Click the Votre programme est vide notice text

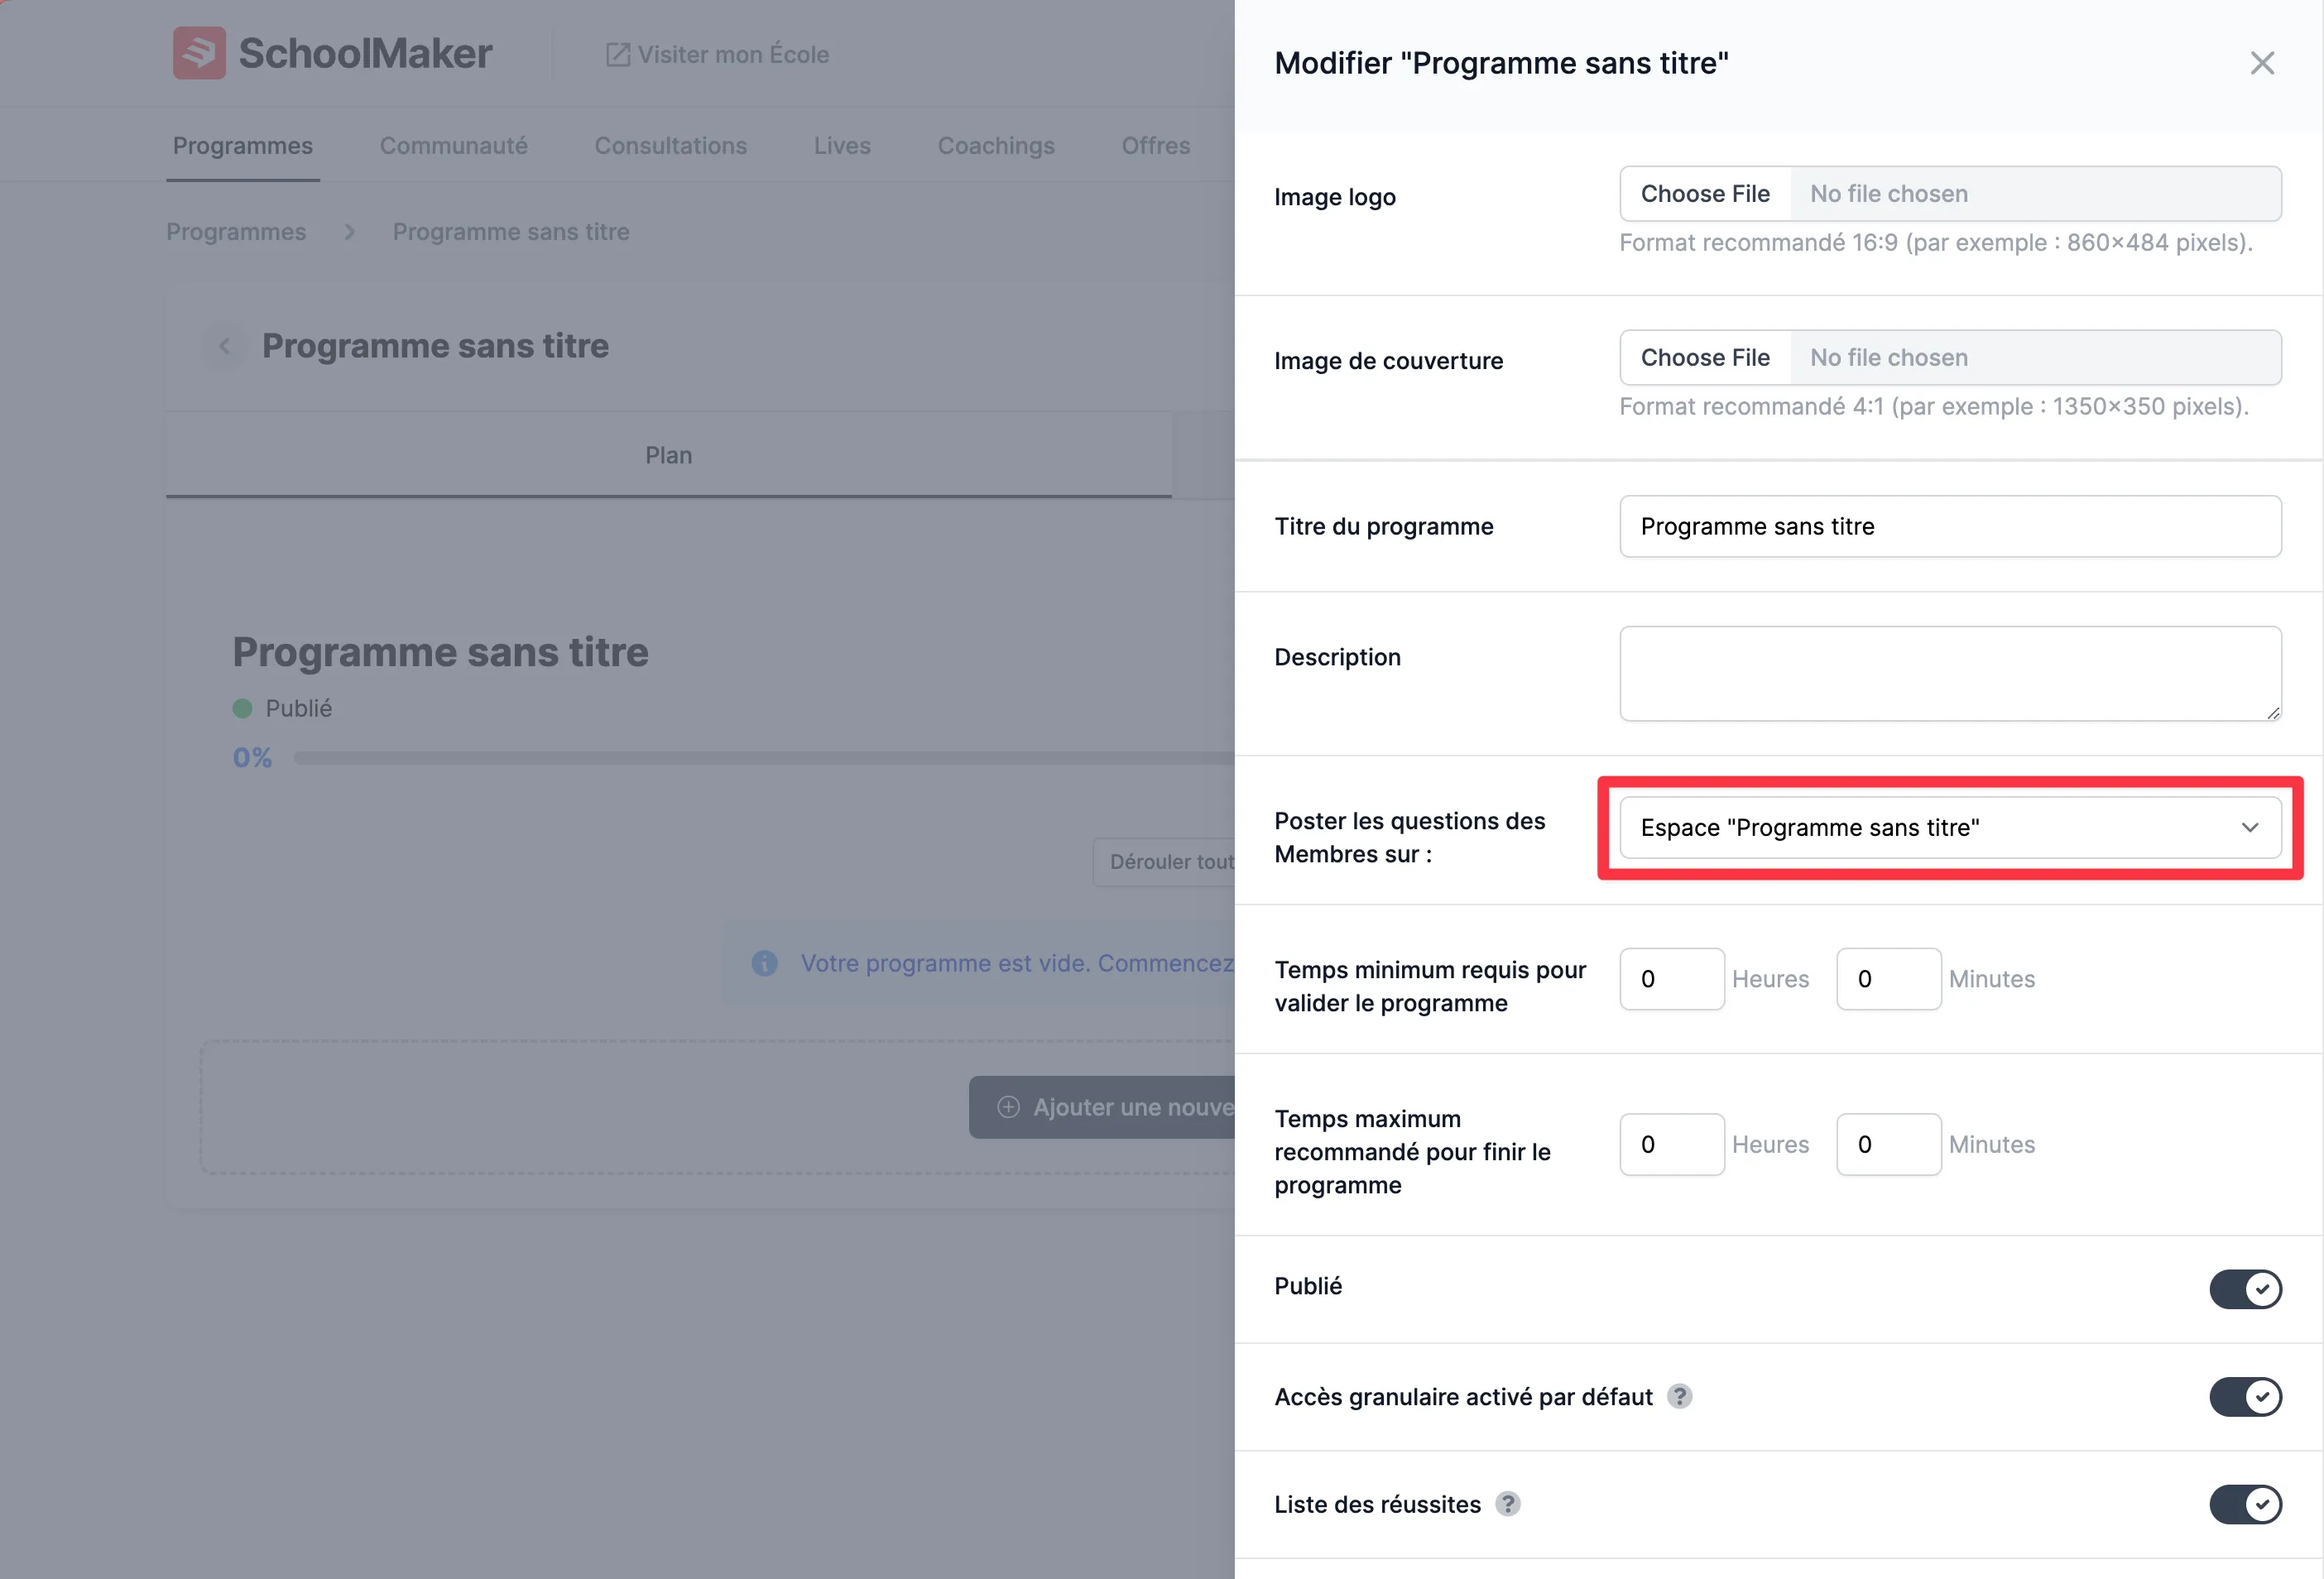coord(1018,963)
